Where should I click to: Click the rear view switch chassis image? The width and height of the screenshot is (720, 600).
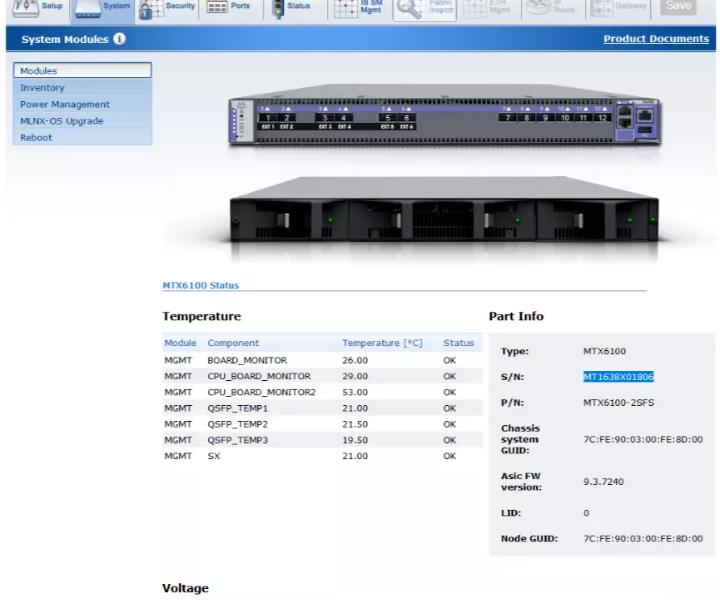coord(444,209)
